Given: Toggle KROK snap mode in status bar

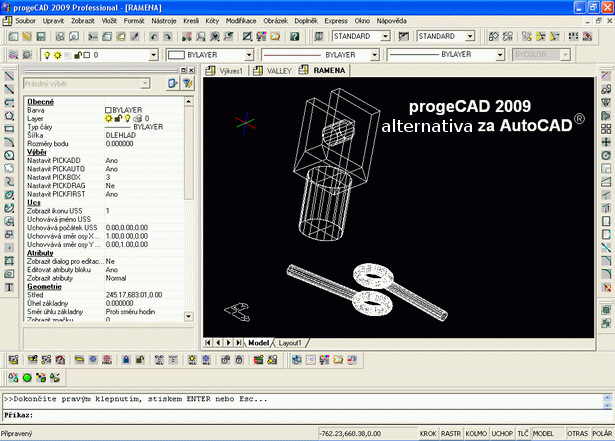Looking at the screenshot, I should click(428, 434).
